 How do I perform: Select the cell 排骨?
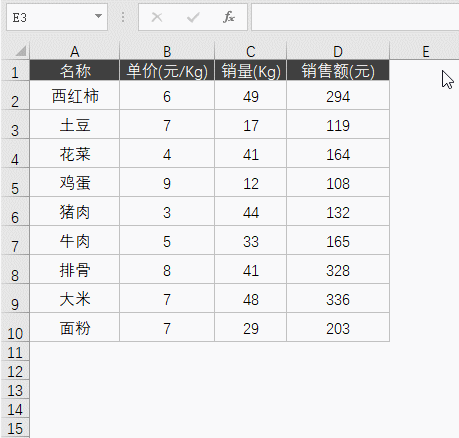[75, 269]
